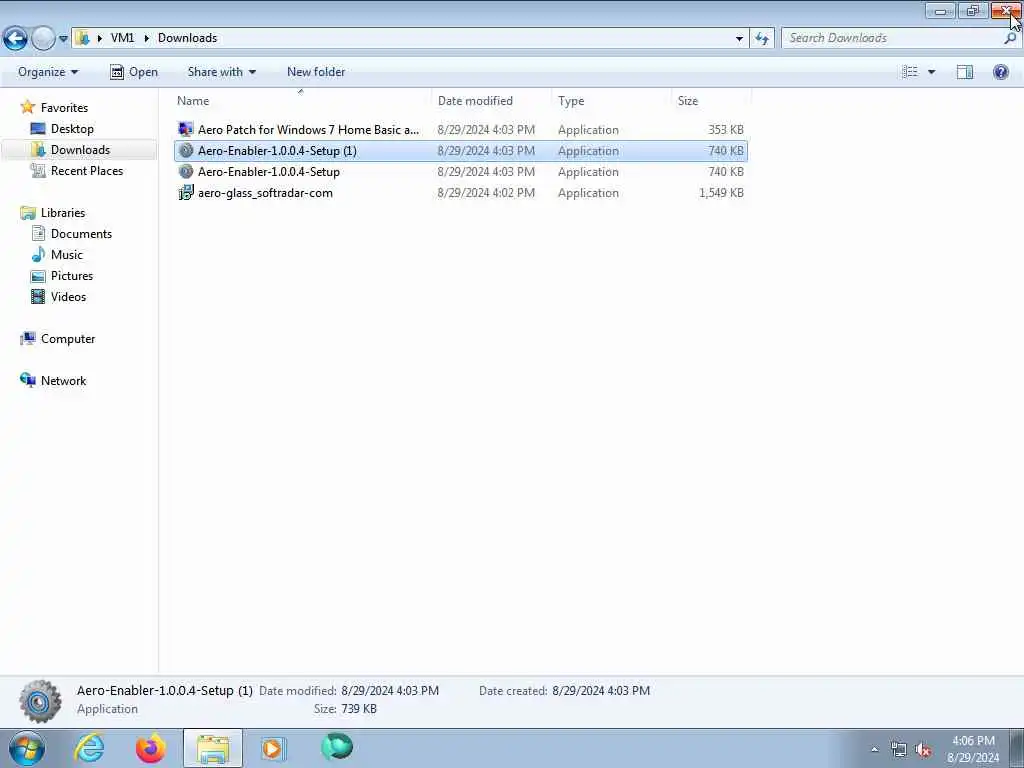Create a New folder
The image size is (1024, 768).
[x=316, y=72]
